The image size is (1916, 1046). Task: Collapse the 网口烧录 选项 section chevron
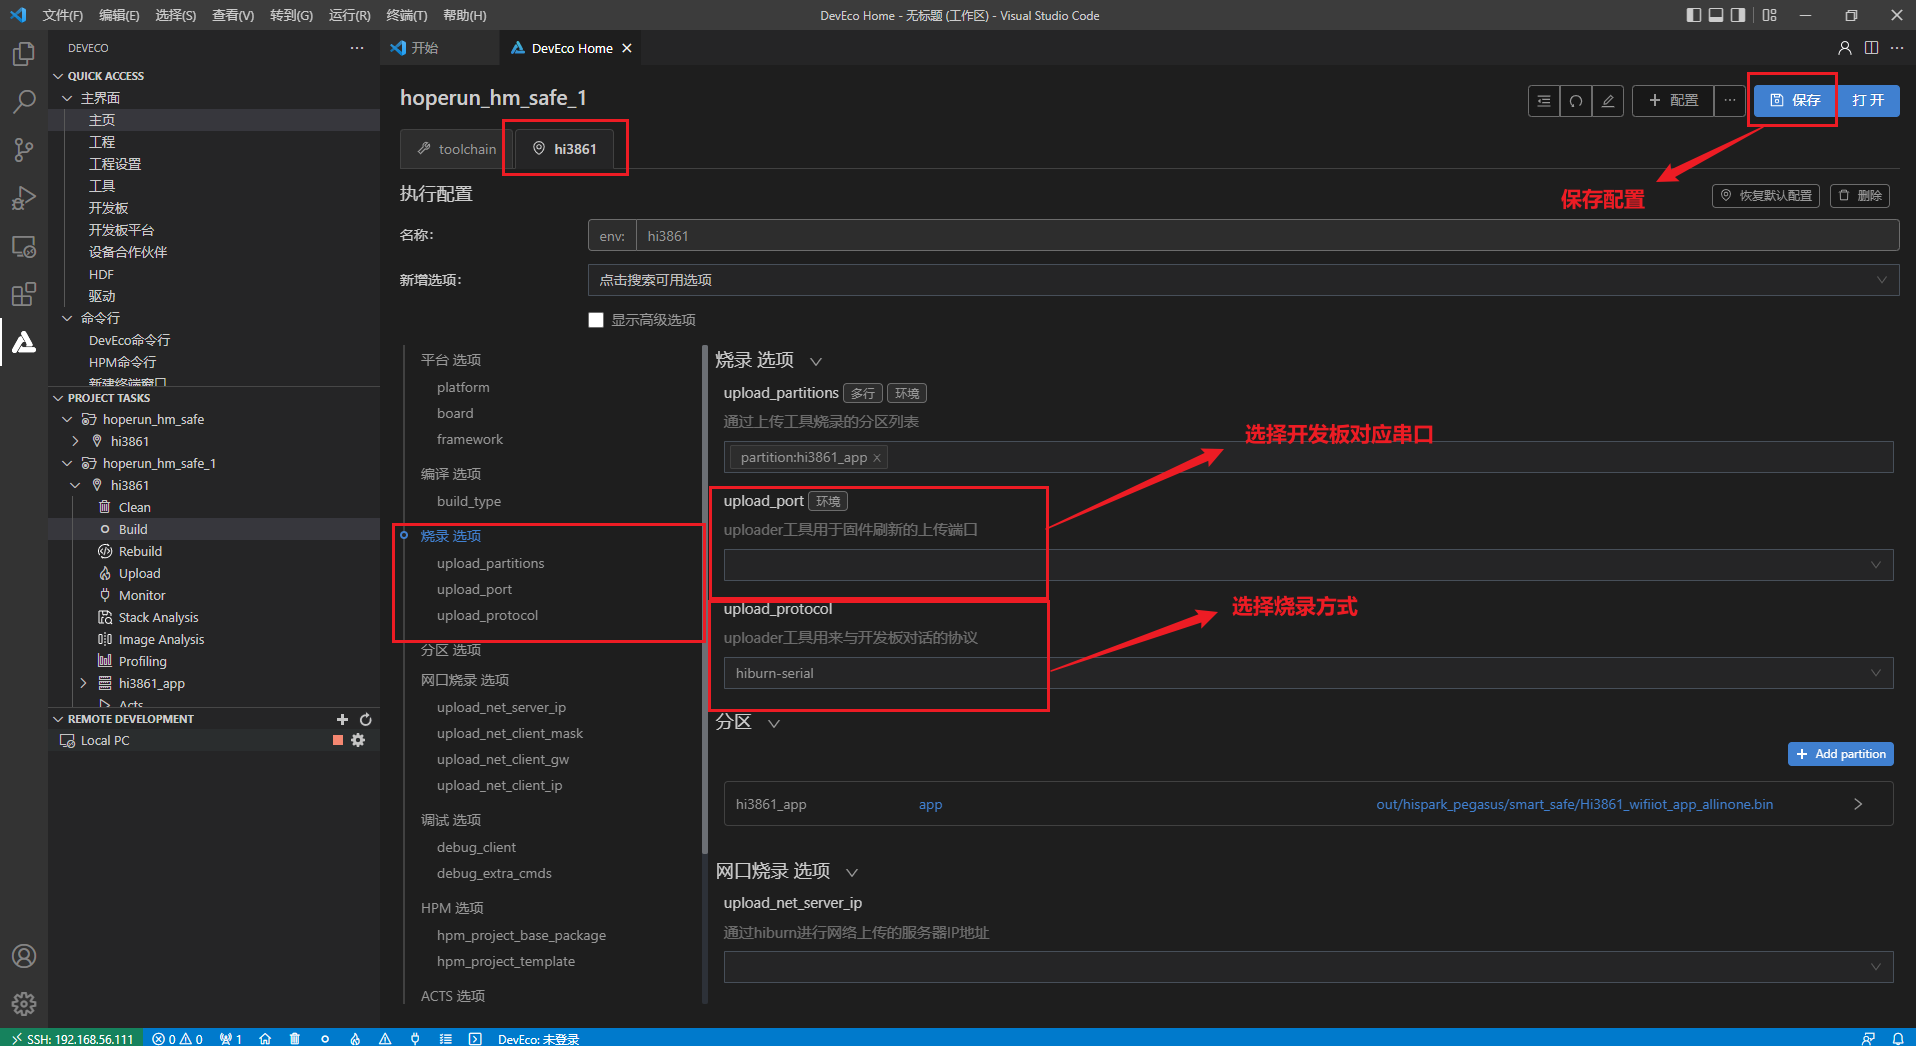click(851, 872)
